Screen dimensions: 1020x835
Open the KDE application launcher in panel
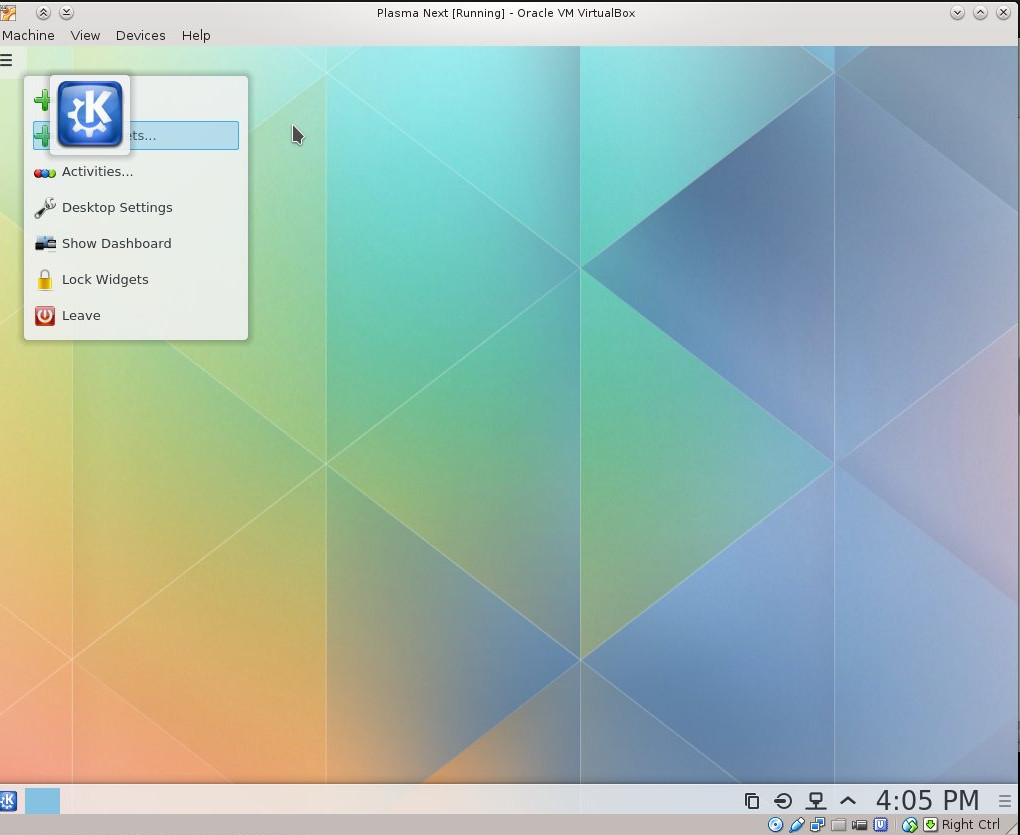8,801
